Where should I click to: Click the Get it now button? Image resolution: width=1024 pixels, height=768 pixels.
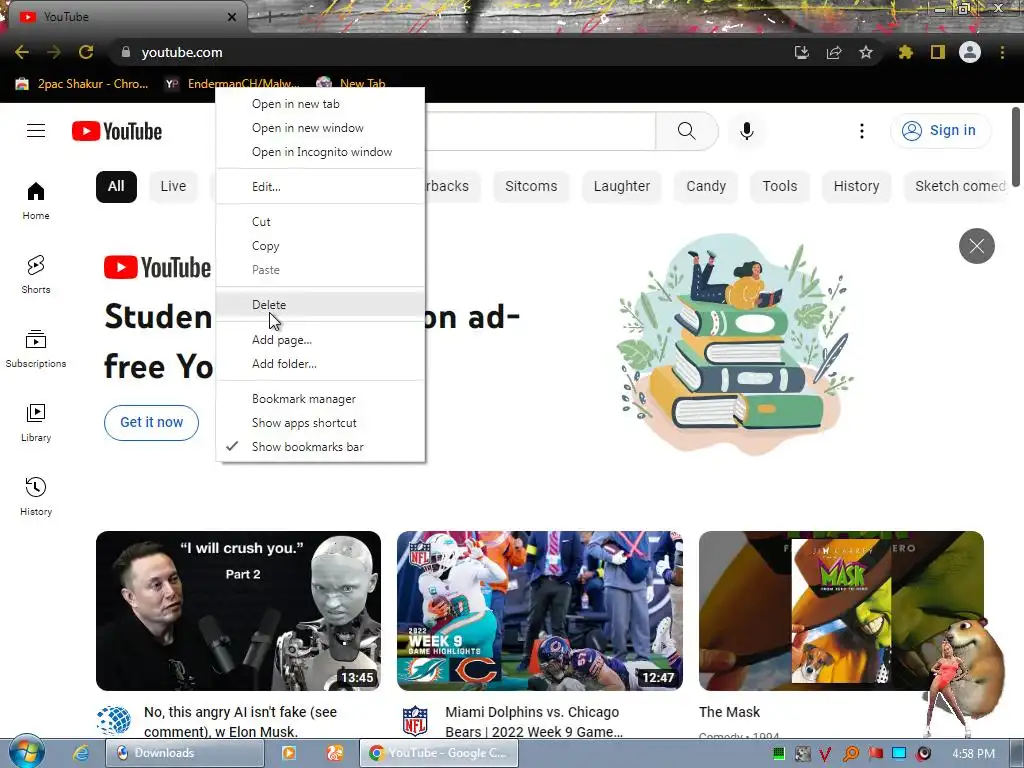pos(152,423)
